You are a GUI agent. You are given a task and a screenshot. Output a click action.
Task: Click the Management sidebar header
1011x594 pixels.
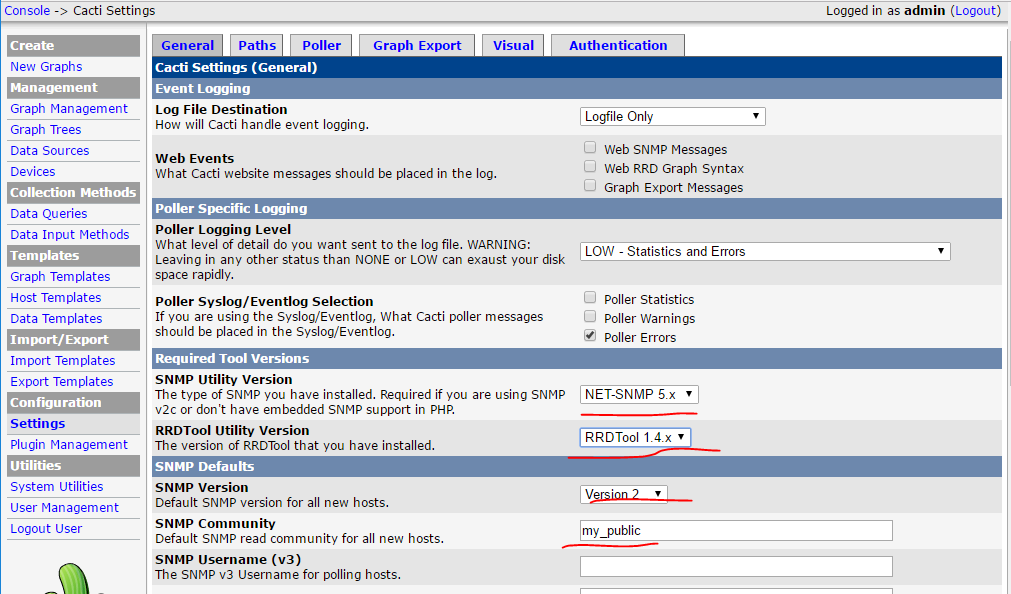click(74, 88)
